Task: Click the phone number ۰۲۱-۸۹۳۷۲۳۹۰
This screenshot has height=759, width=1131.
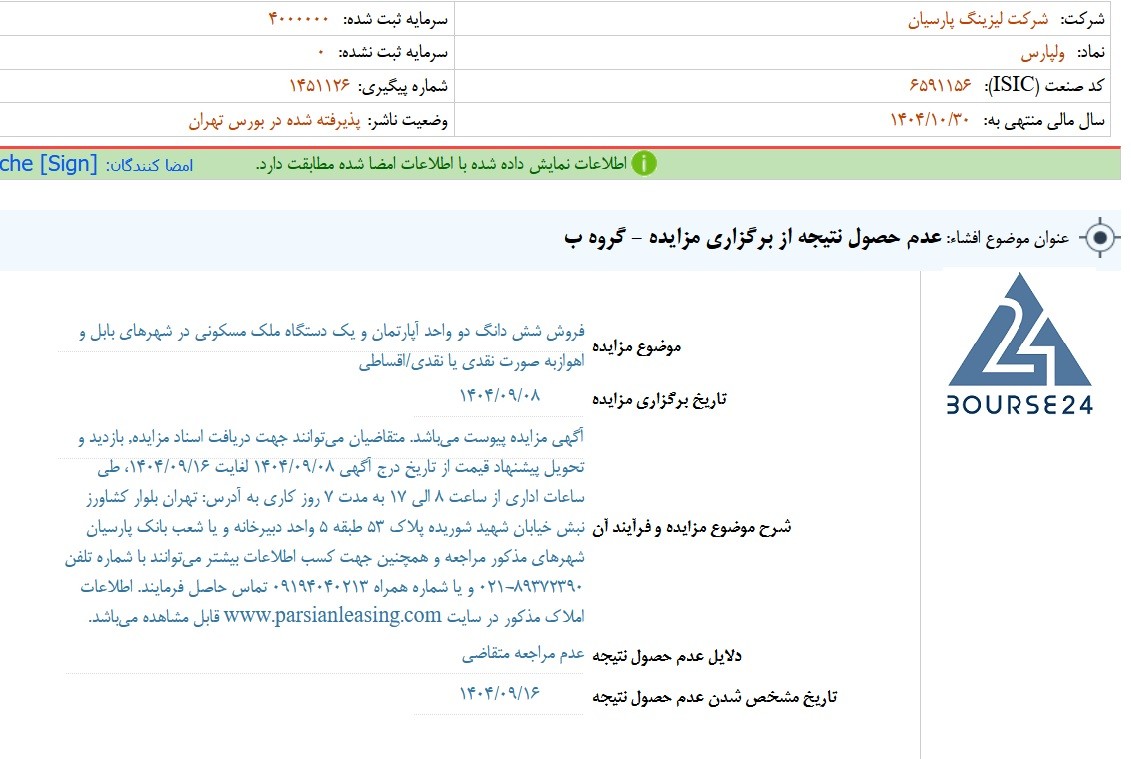Action: click(531, 587)
